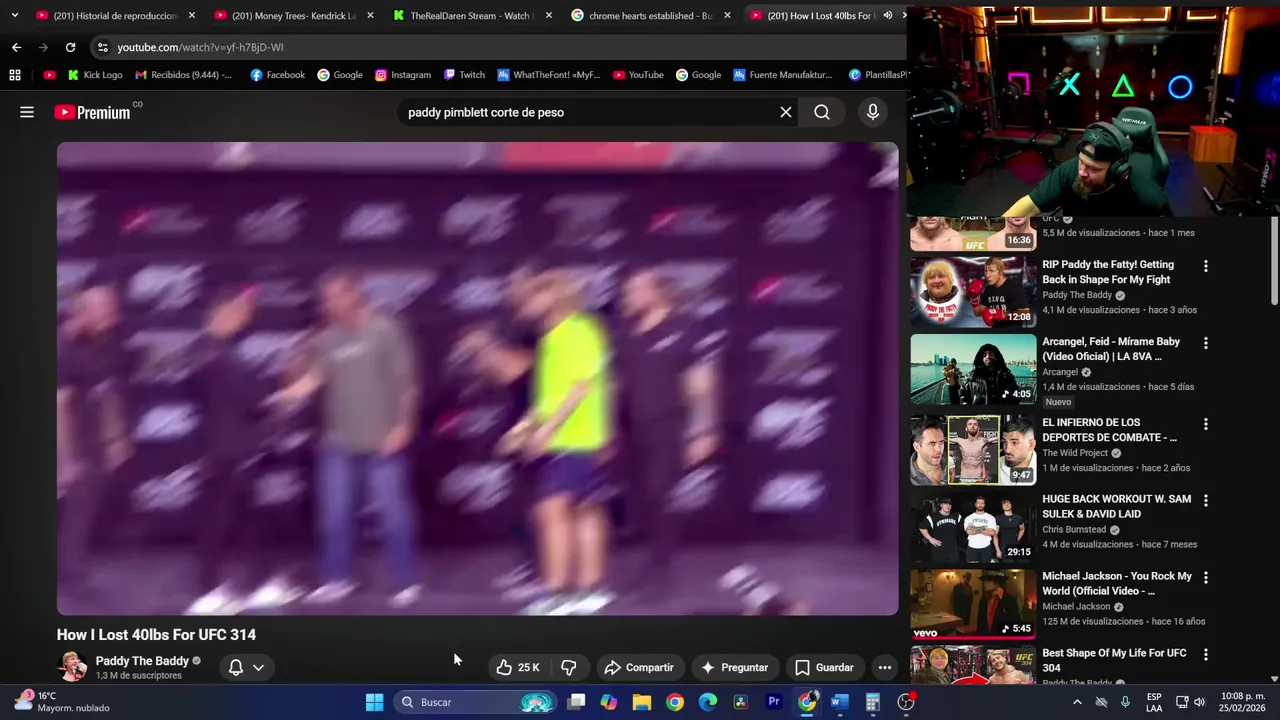Start voice search with microphone icon
This screenshot has height=720, width=1280.
[x=873, y=112]
